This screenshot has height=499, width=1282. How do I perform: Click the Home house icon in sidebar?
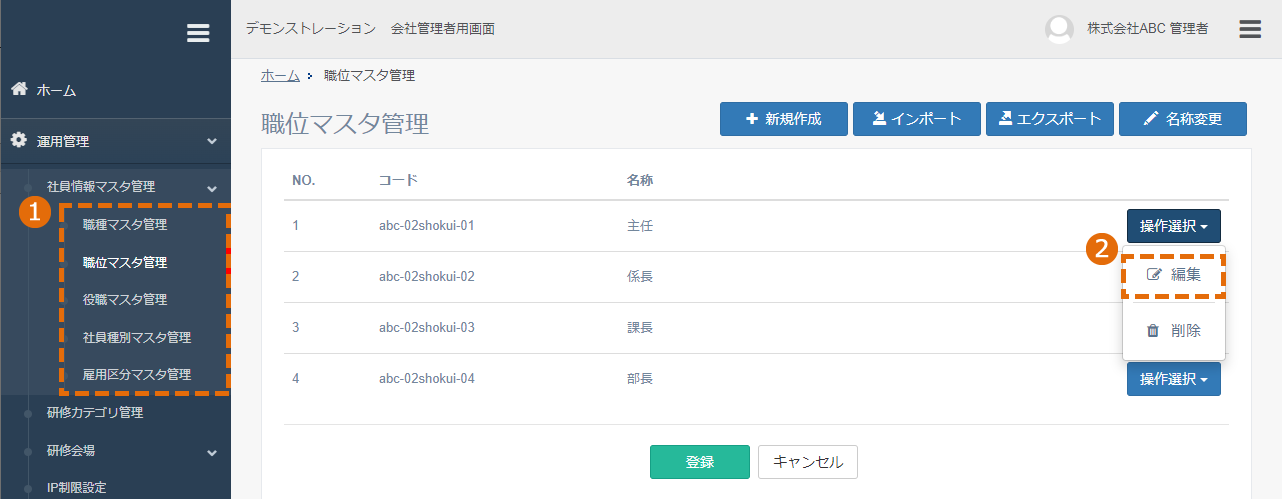click(x=19, y=89)
